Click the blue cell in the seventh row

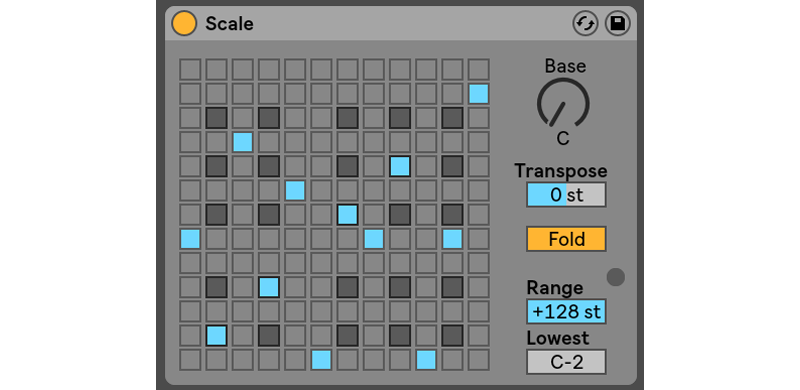[347, 214]
